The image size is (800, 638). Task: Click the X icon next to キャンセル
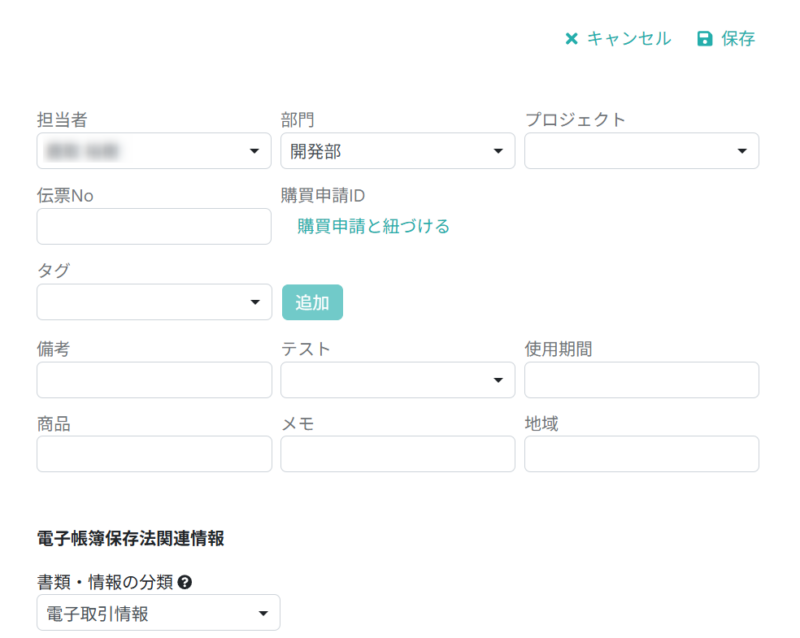tap(572, 39)
